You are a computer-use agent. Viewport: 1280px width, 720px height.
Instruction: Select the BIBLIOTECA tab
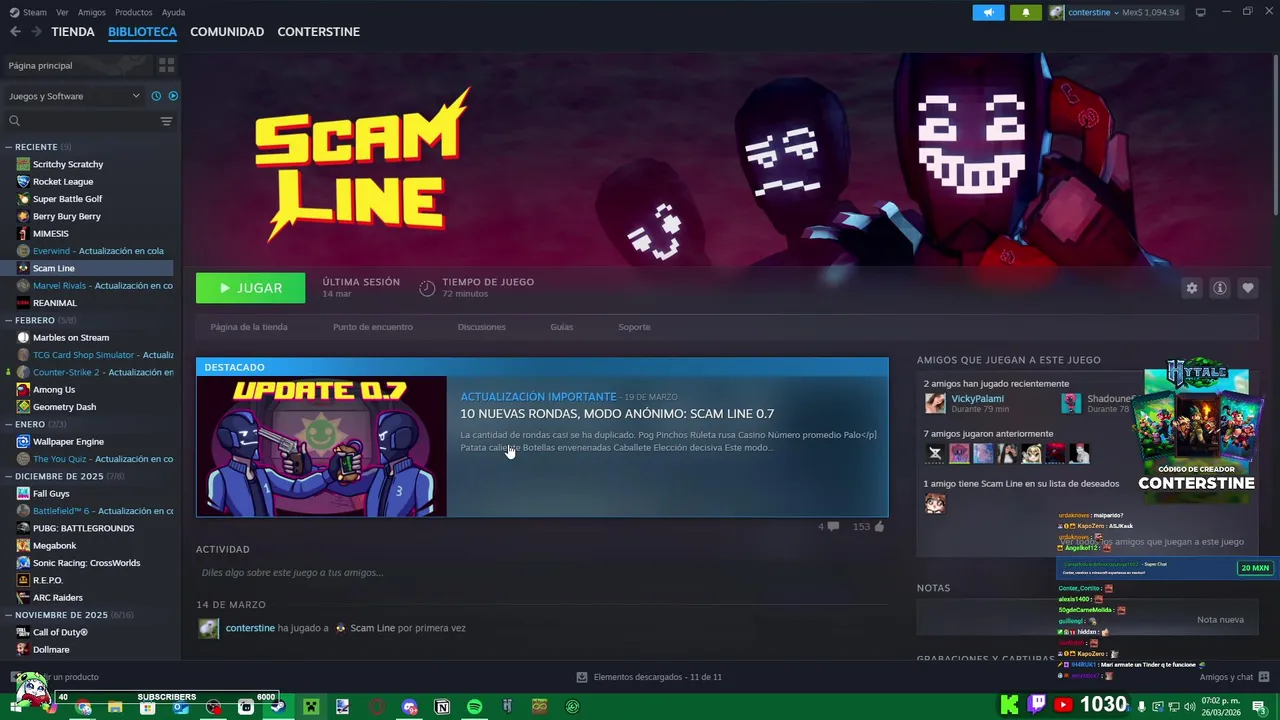pyautogui.click(x=142, y=32)
